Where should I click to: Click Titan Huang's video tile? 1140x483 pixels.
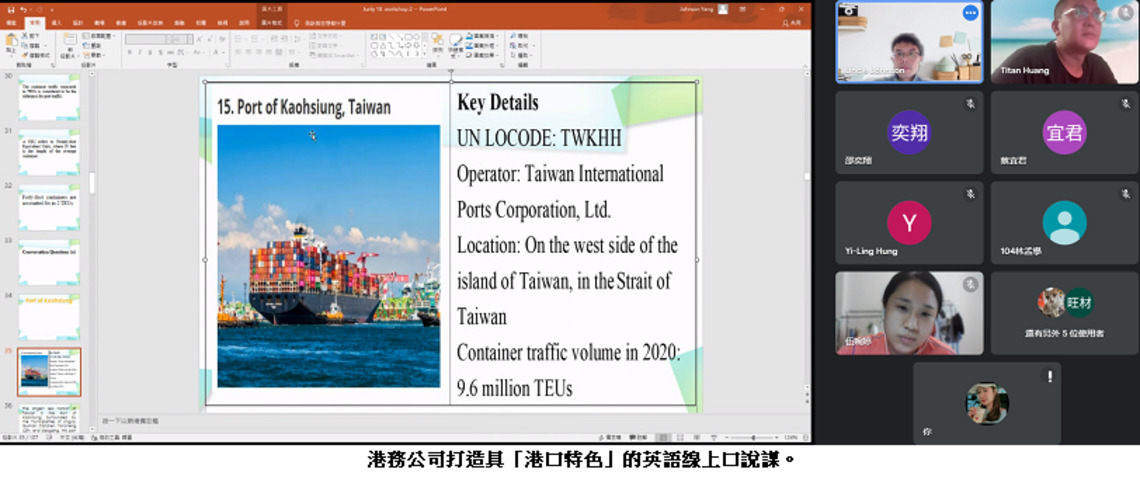(1064, 42)
